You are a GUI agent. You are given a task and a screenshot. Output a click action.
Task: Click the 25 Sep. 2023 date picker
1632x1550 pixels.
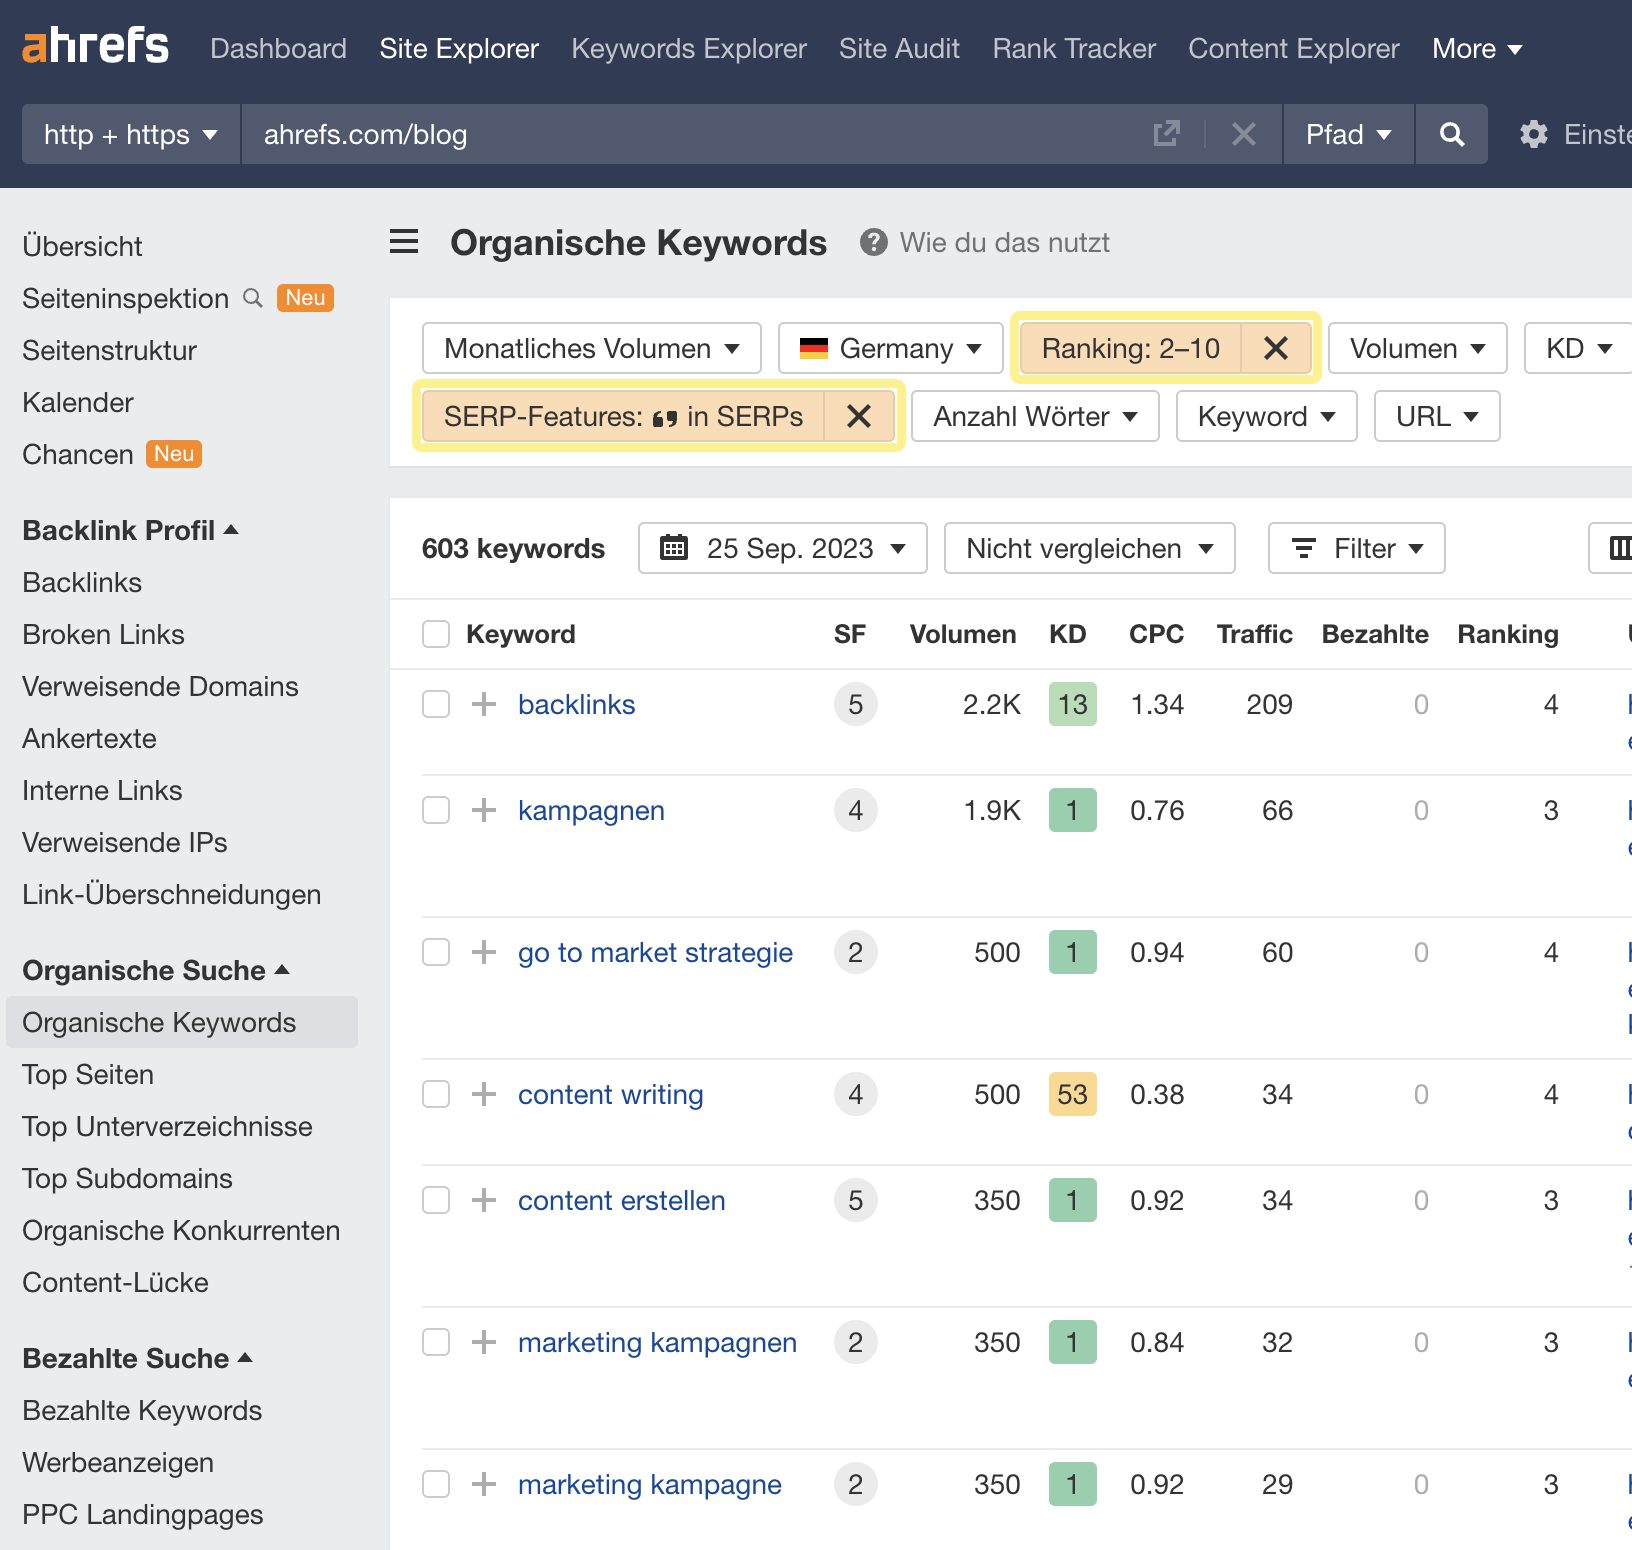[x=782, y=548]
